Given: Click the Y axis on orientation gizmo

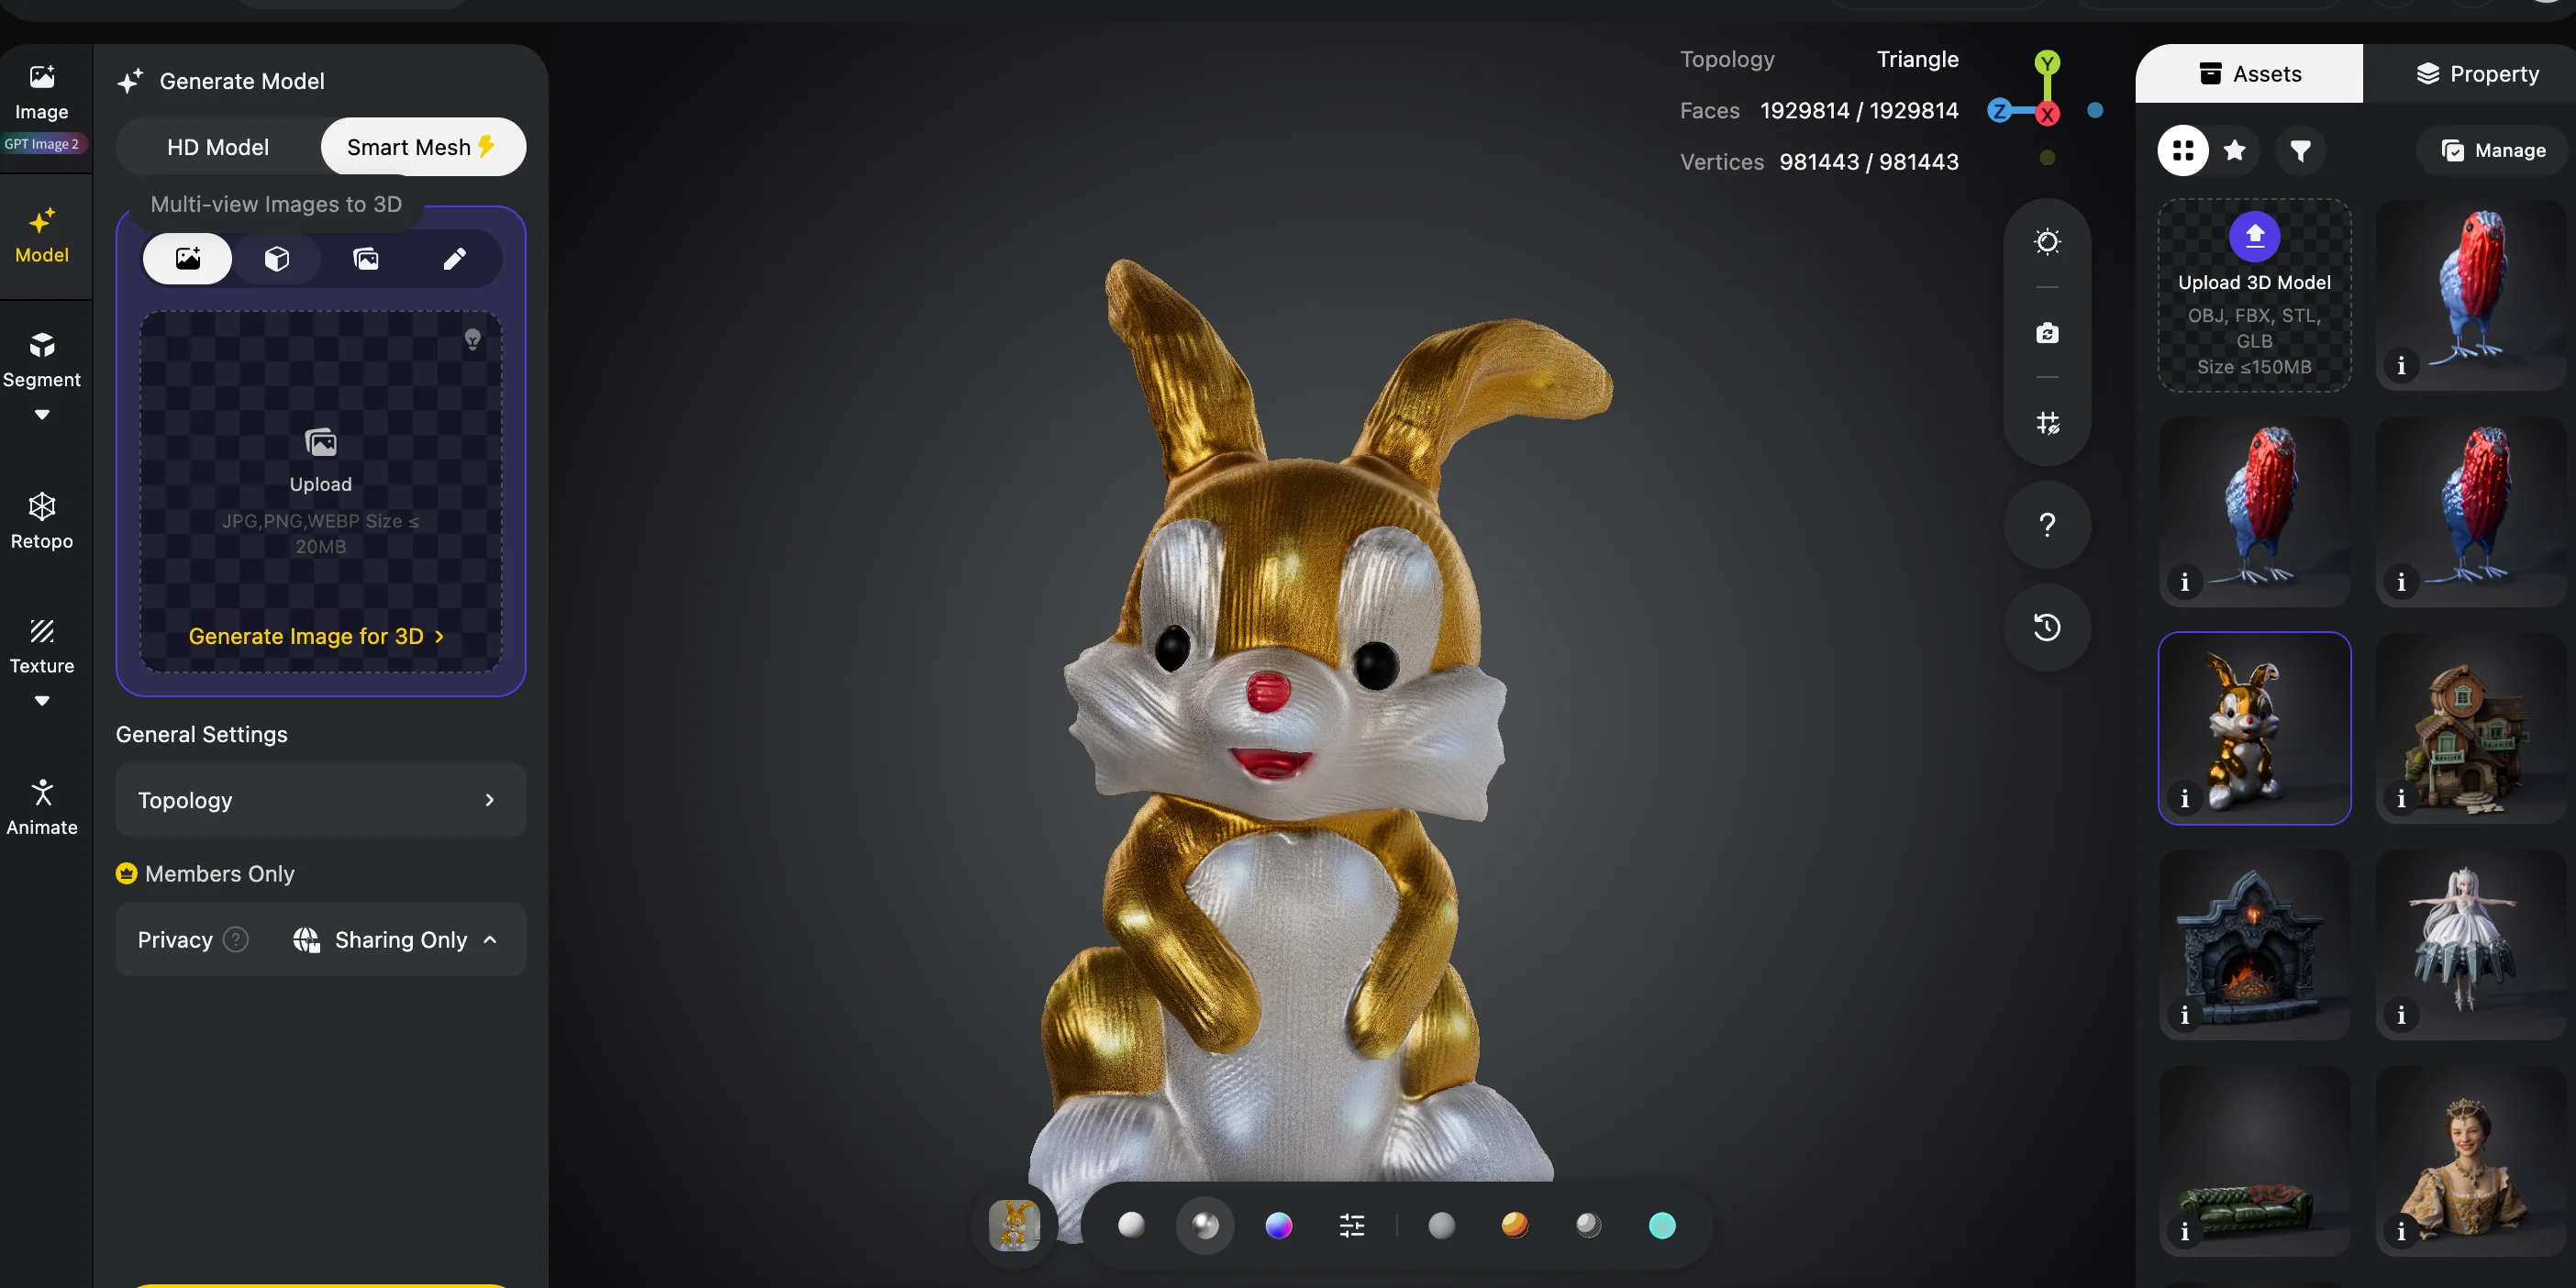Looking at the screenshot, I should tap(2047, 64).
